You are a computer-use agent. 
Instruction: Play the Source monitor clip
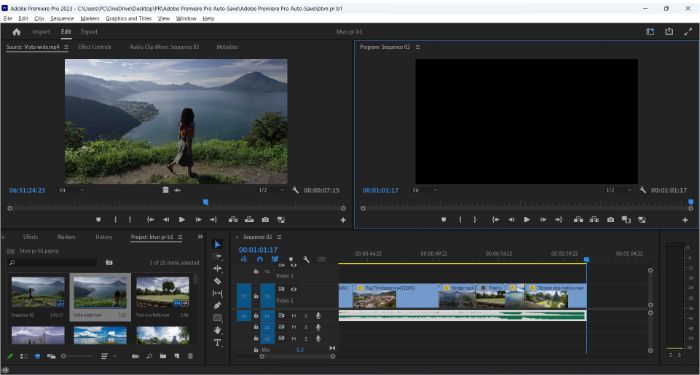182,220
